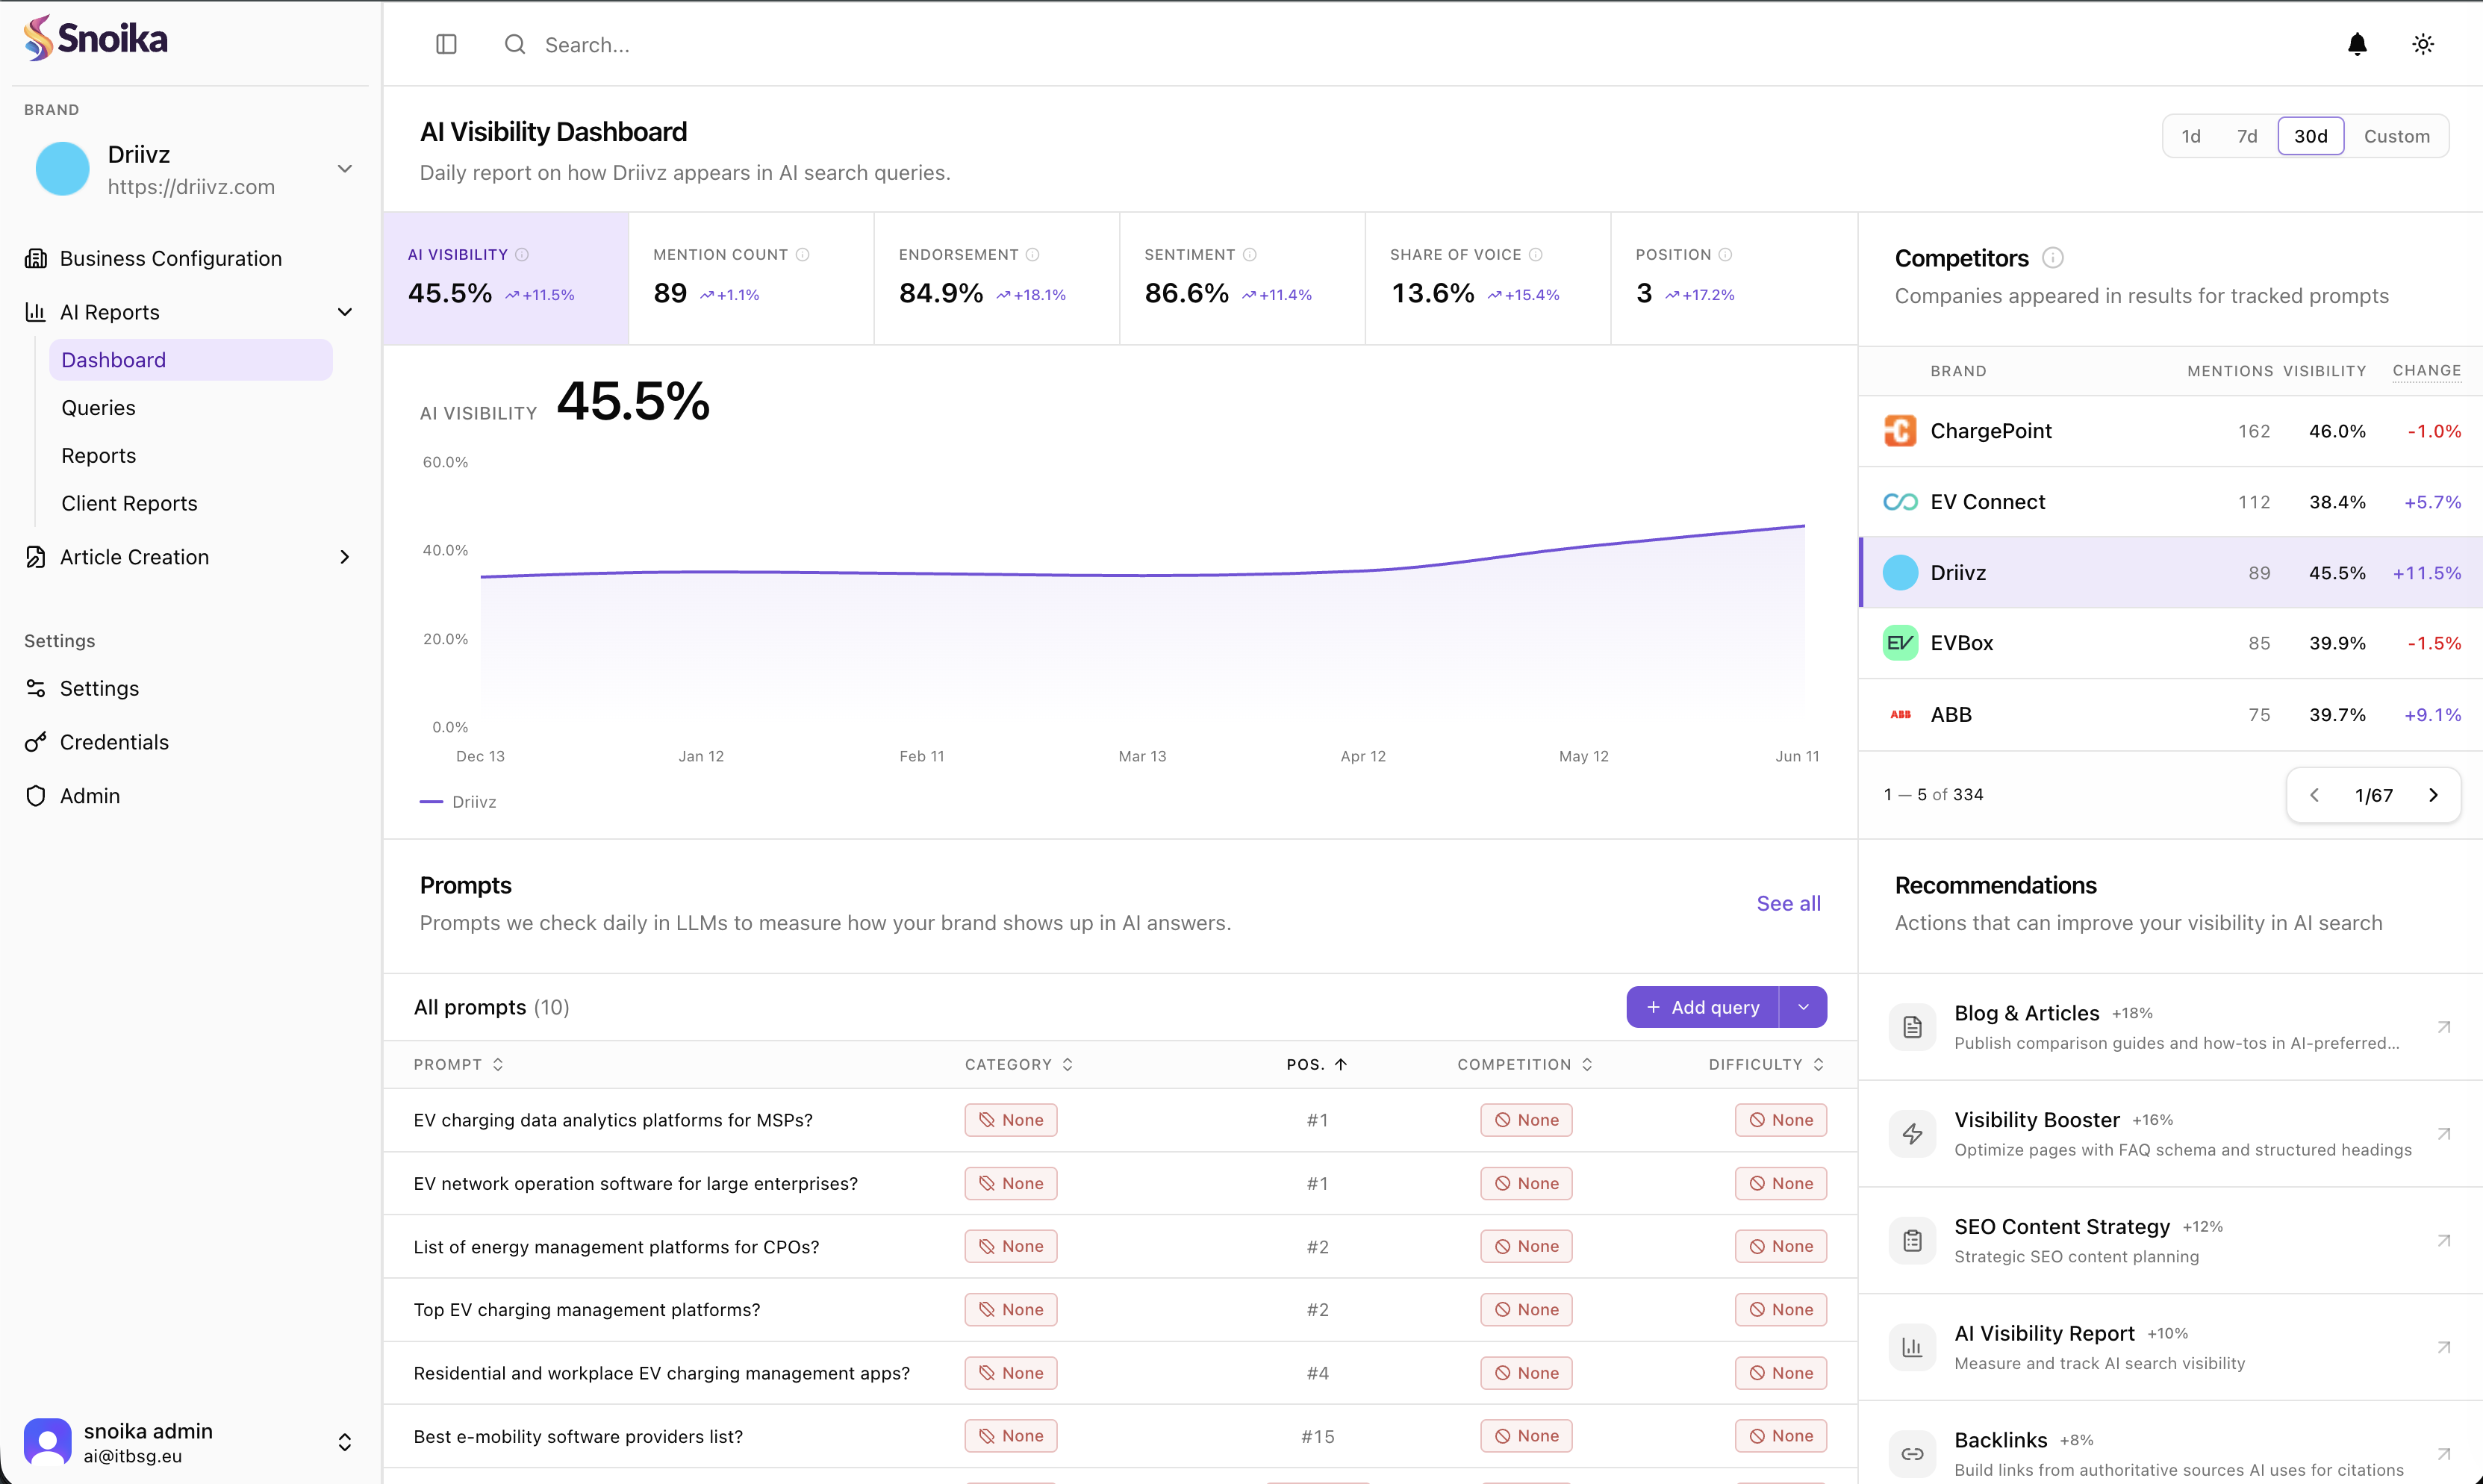Select the Custom time range
Screen dimensions: 2483x1484
(2396, 136)
